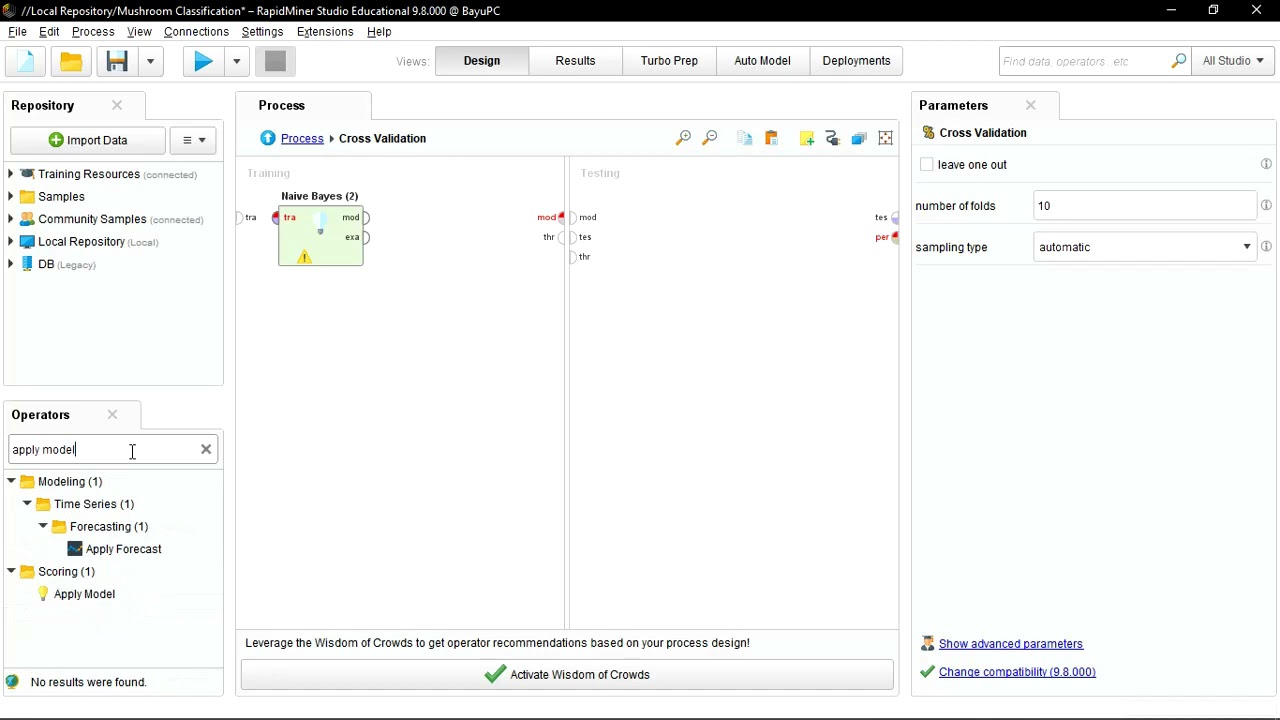The height and width of the screenshot is (720, 1280).
Task: Expand the DB legacy repository
Action: [10, 264]
